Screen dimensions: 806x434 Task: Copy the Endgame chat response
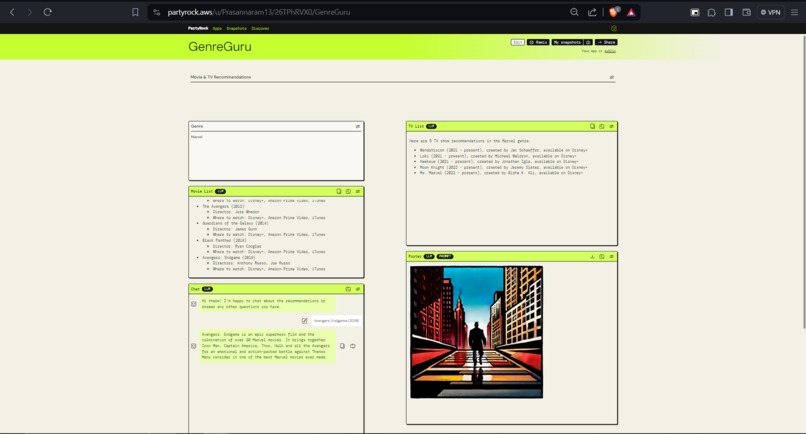pos(342,346)
